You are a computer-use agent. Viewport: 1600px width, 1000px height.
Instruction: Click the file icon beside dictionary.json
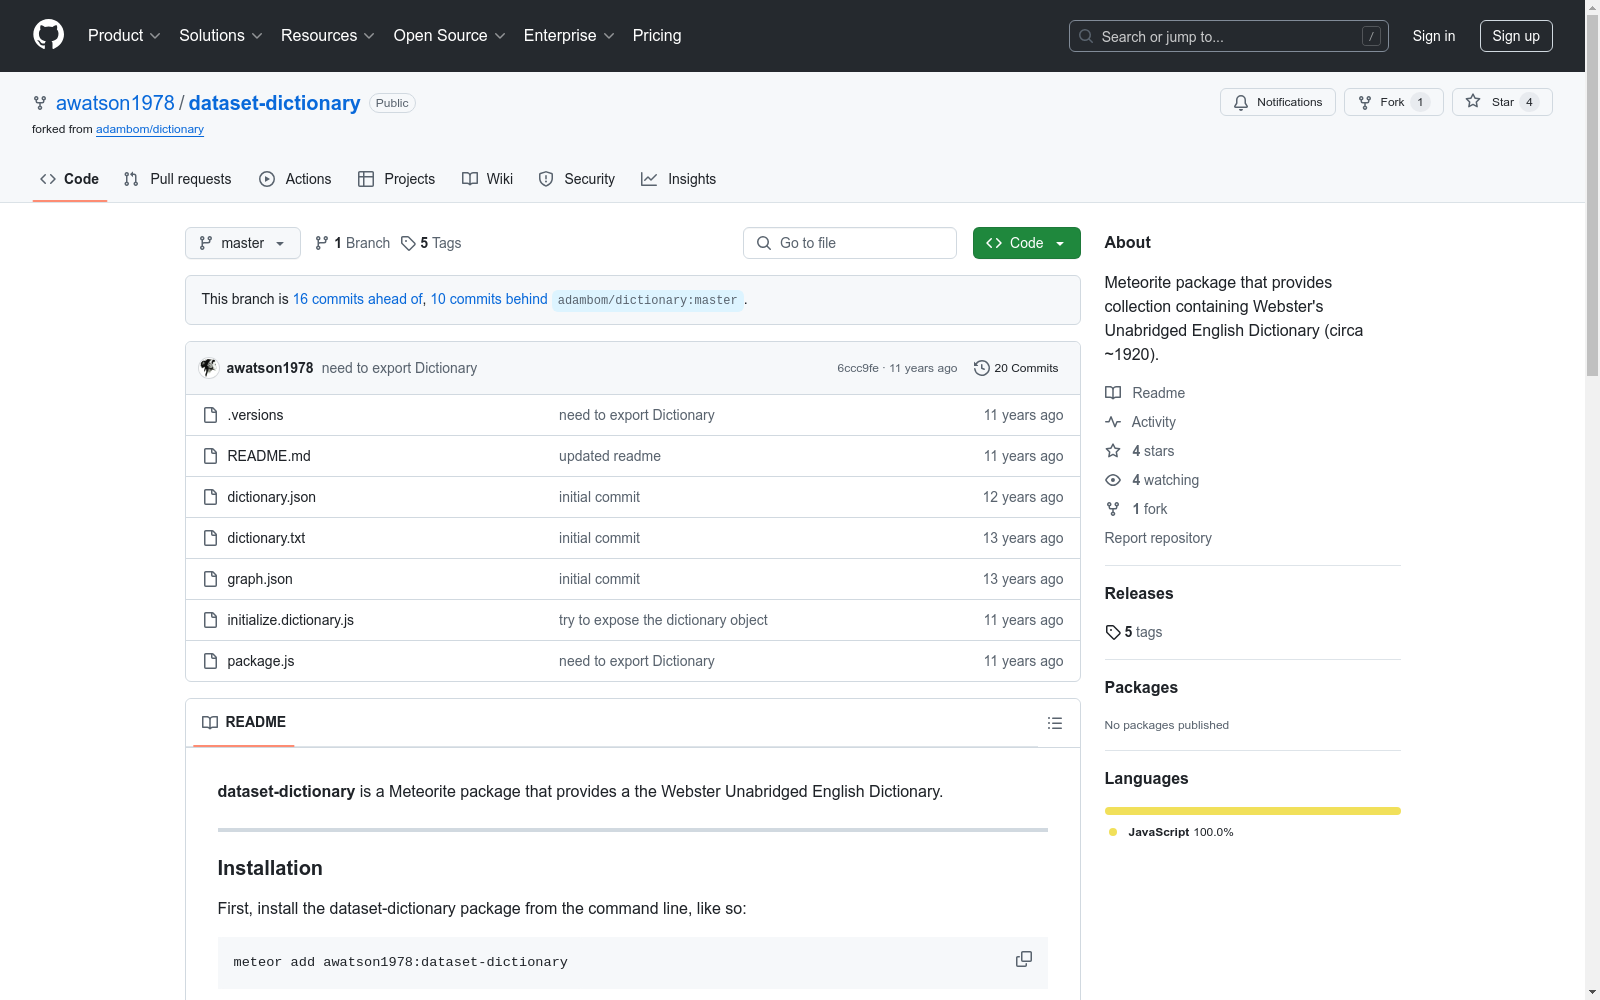pos(210,497)
